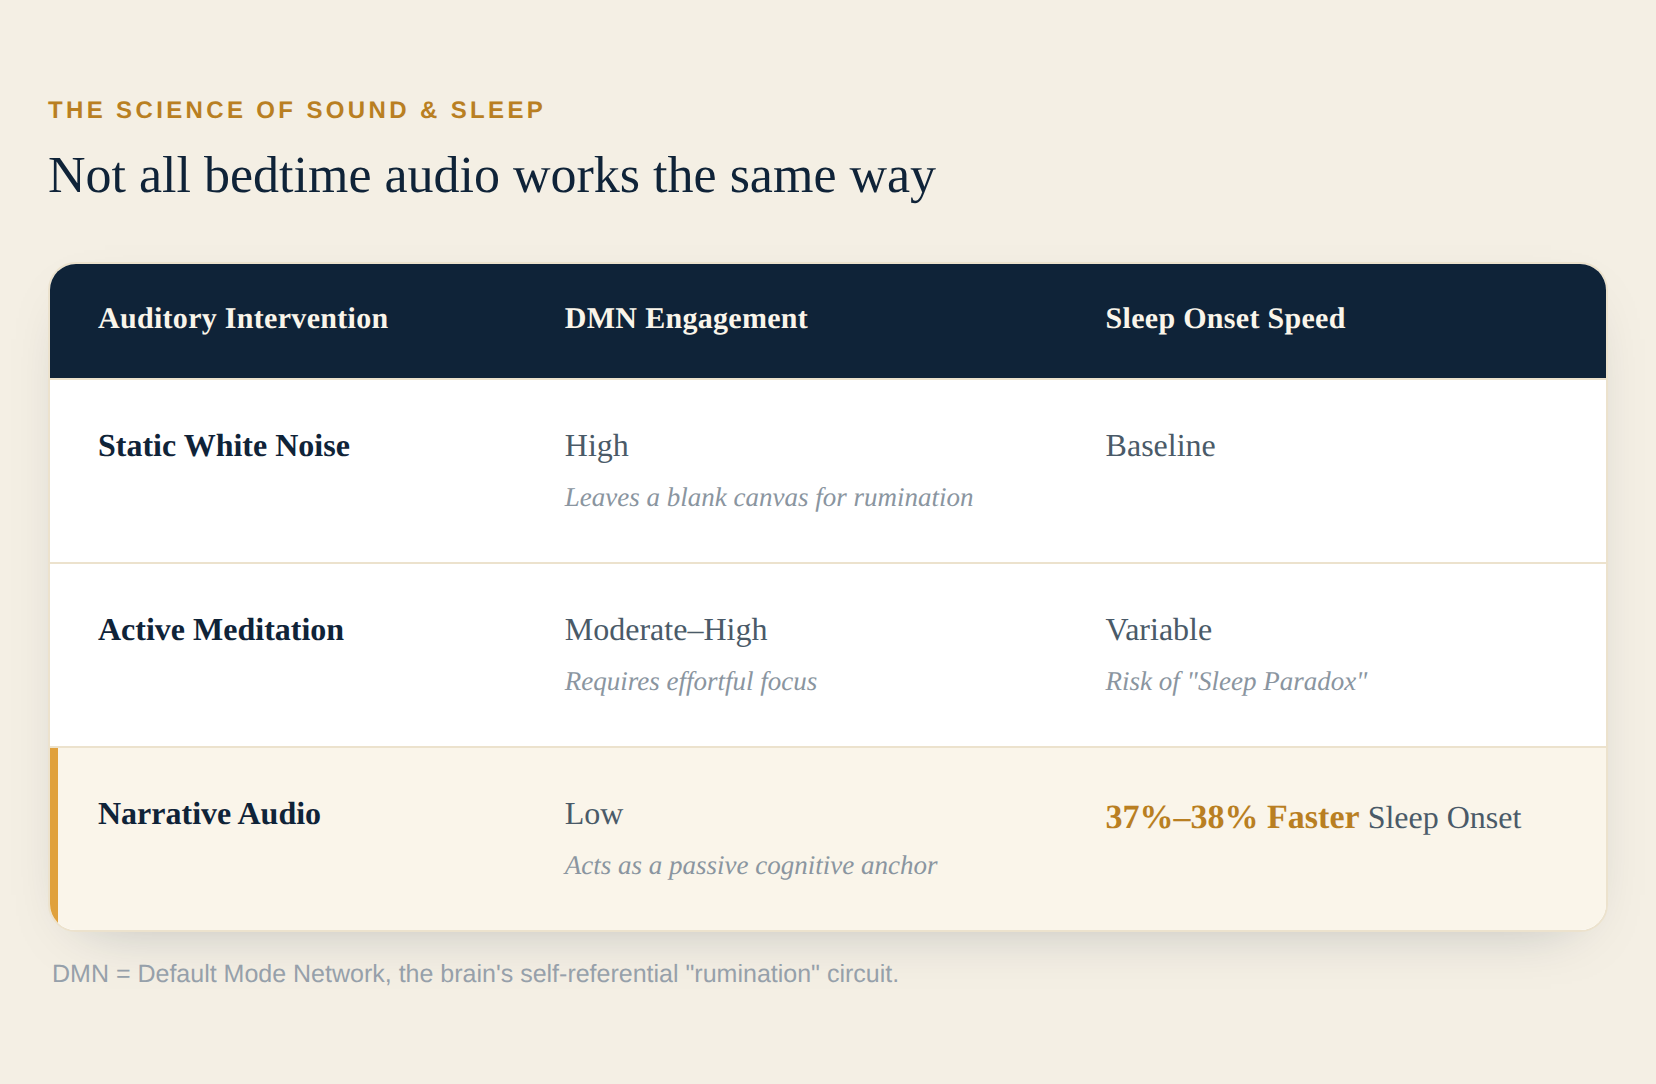Click the 'Static White Noise' row label
This screenshot has height=1084, width=1656.
pyautogui.click(x=224, y=446)
